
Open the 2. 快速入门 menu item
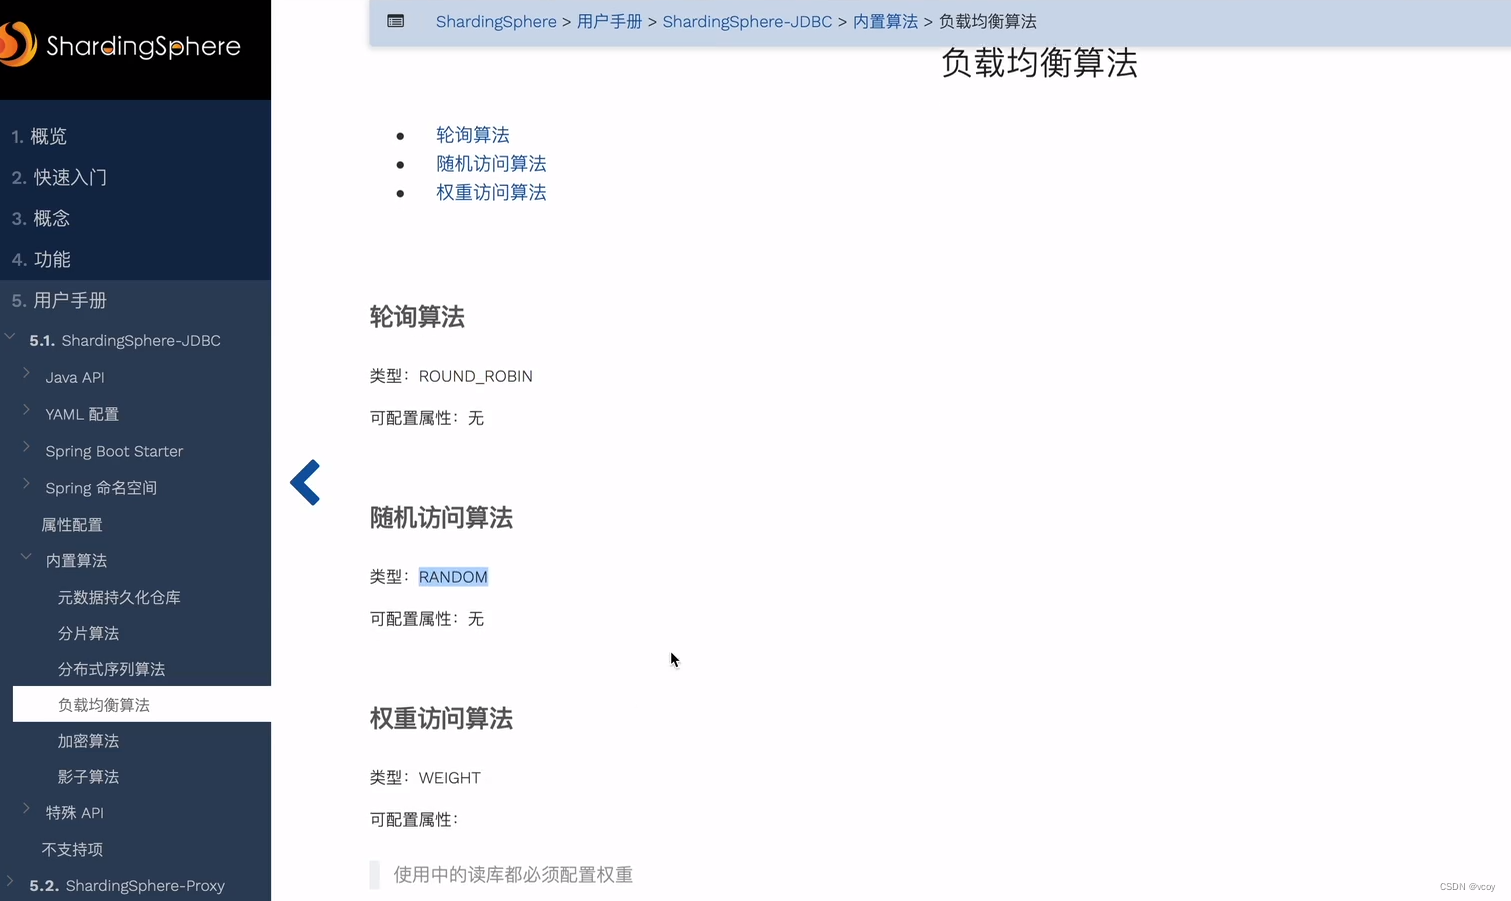coord(59,177)
